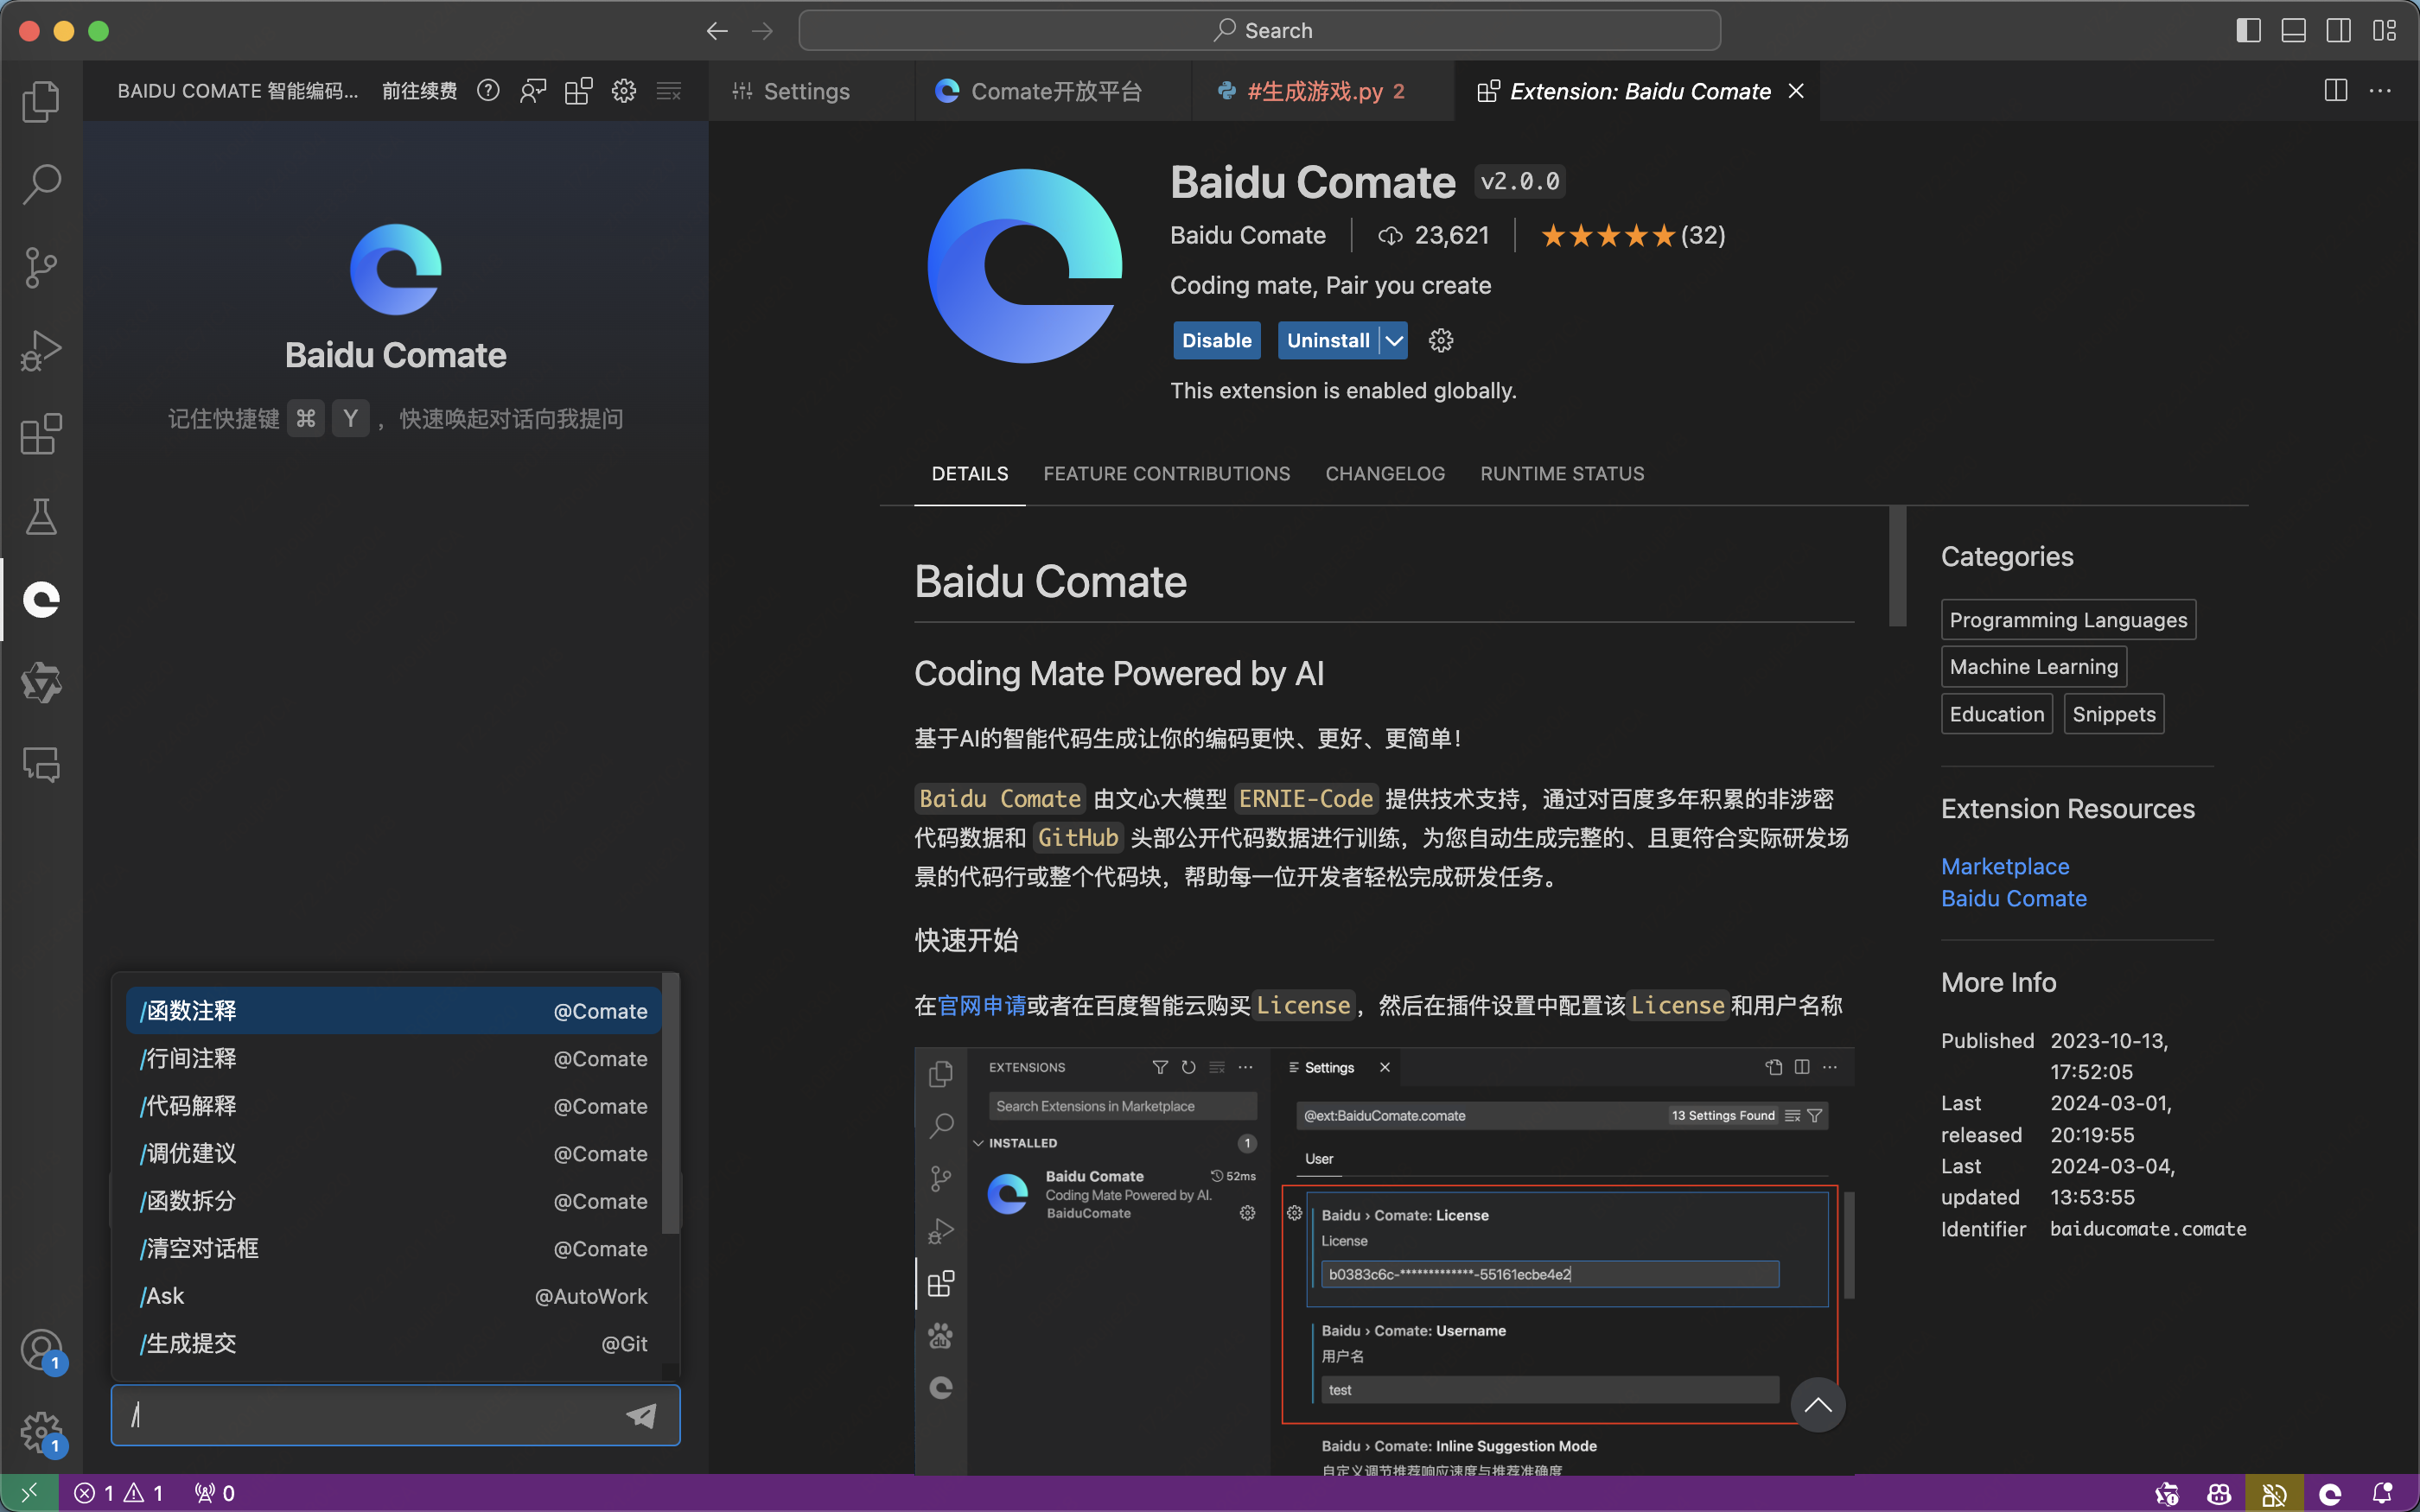The height and width of the screenshot is (1512, 2420).
Task: Open the chat bubbles view in activity bar
Action: pos(41,765)
